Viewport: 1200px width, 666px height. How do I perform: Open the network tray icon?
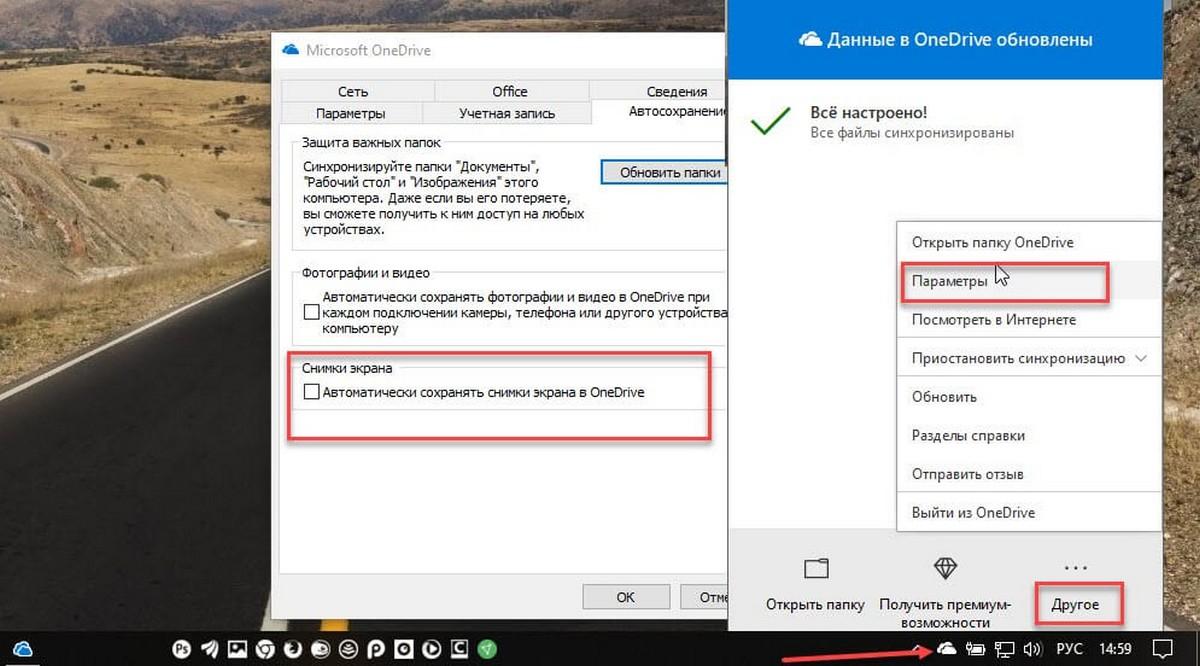[1006, 649]
